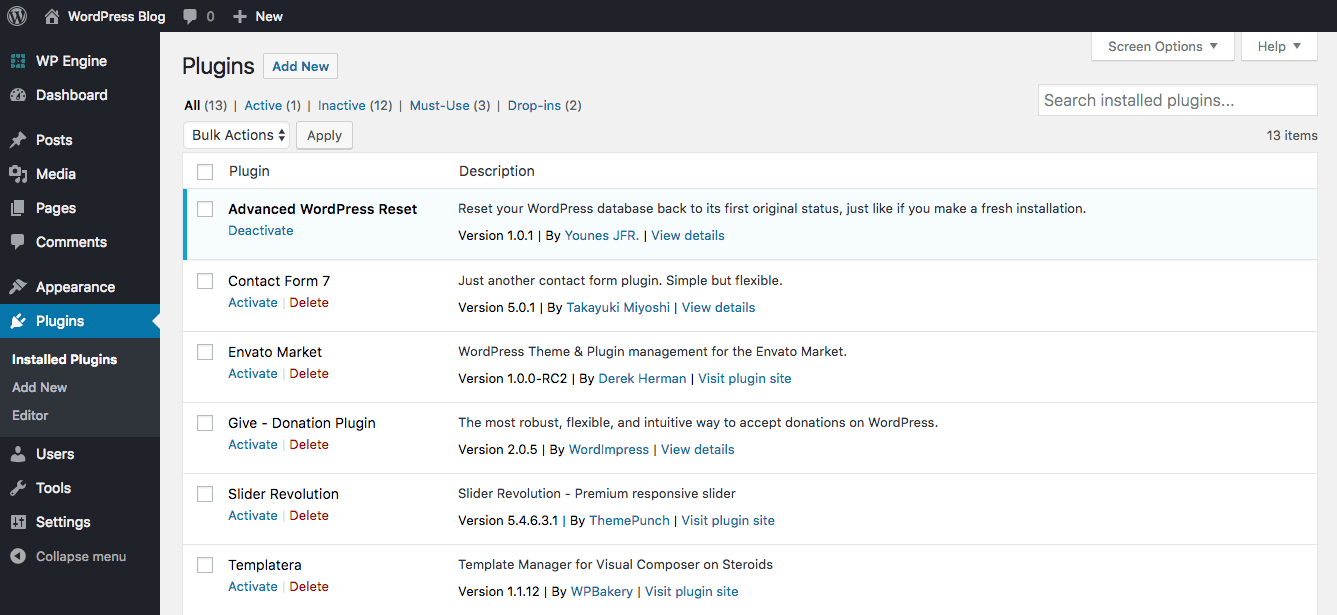
Task: Deactivate the Advanced WordPress Reset plugin
Action: 261,230
